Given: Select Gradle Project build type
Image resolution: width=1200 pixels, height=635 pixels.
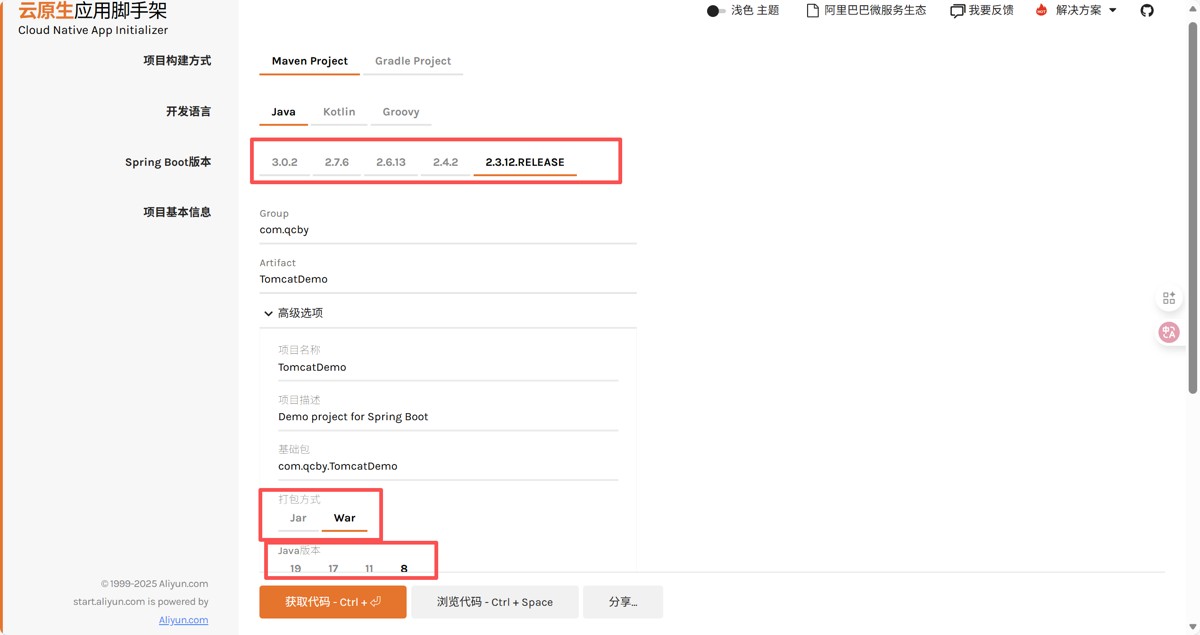Looking at the screenshot, I should (413, 61).
